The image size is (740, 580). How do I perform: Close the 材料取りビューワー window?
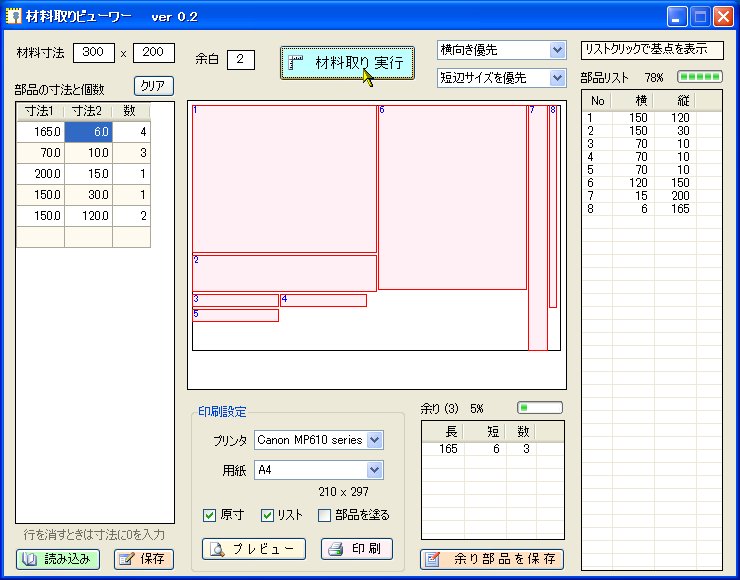[723, 17]
